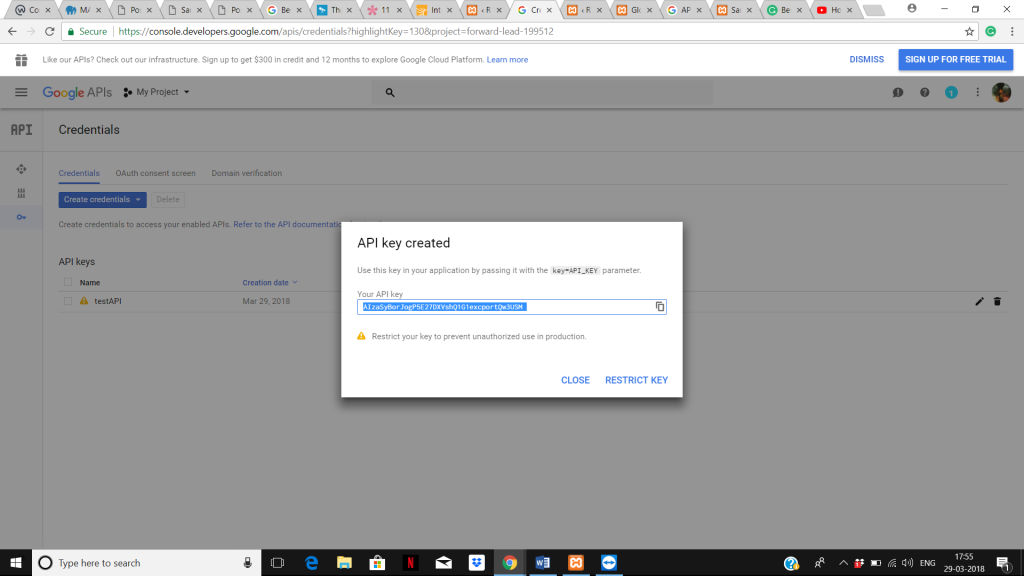Toggle the select-all checkbox in Name header
Image resolution: width=1024 pixels, height=576 pixels.
(68, 283)
